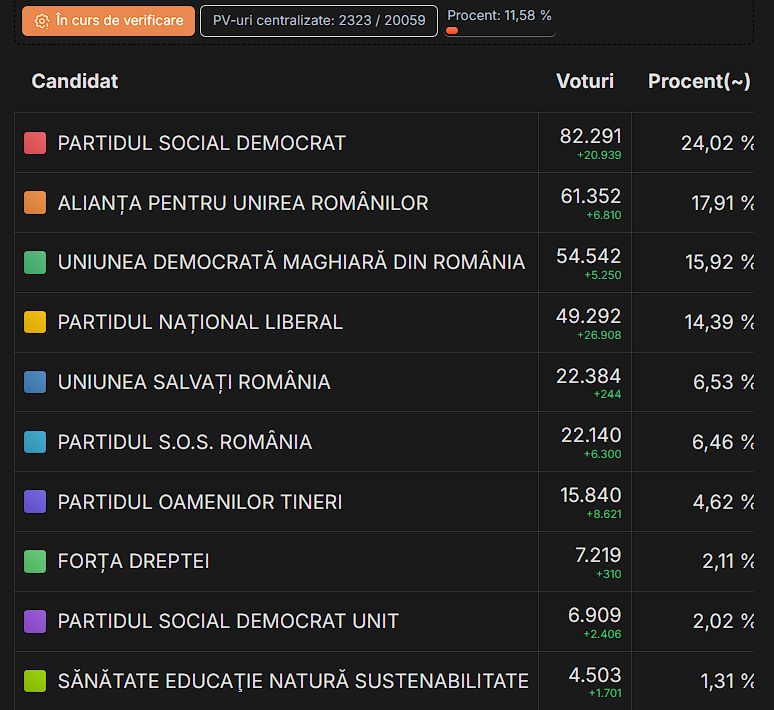Click the lime swatch for Sănătate Educație Natură Sustenabilitate
Screen dimensions: 774x710
tap(35, 681)
